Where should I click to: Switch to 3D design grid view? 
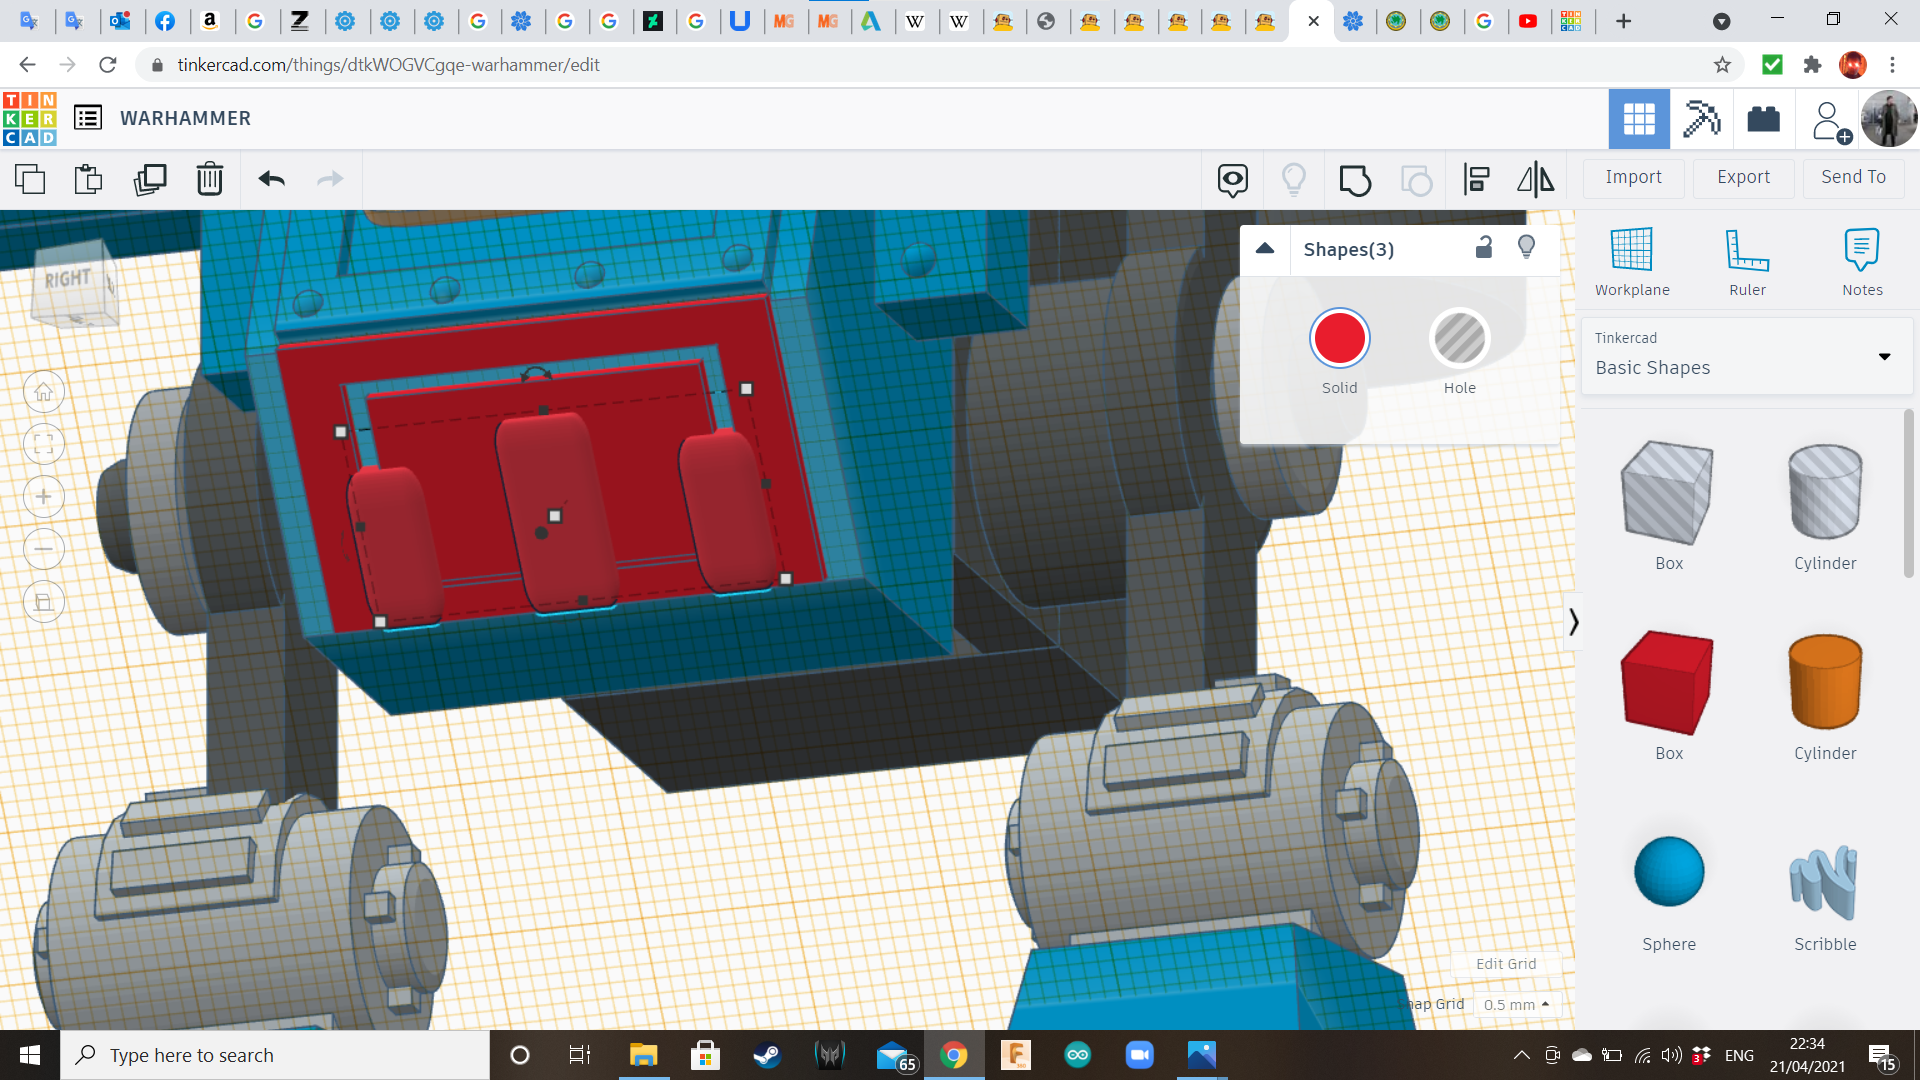(x=1639, y=119)
